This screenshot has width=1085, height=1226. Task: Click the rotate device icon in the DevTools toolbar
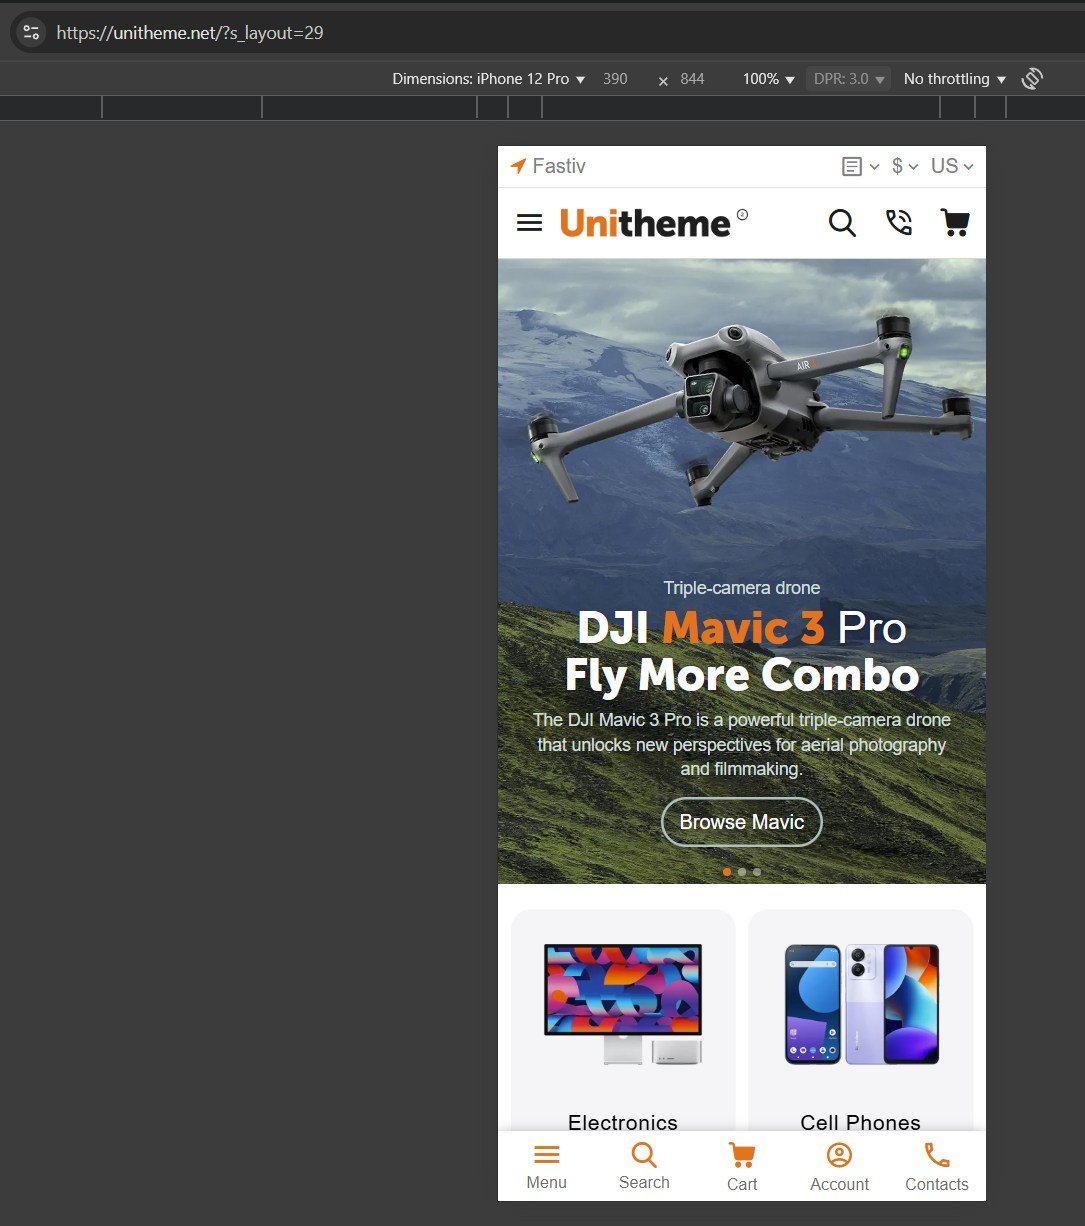coord(1032,79)
